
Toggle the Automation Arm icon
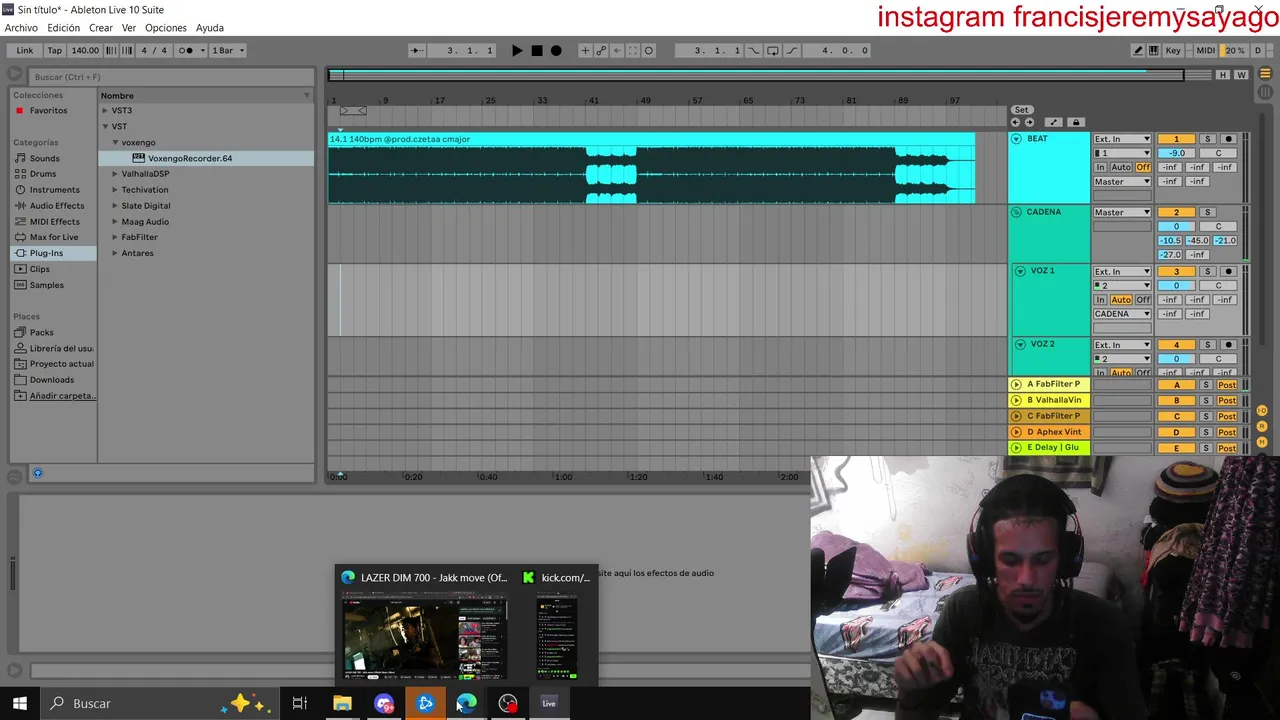pos(601,51)
